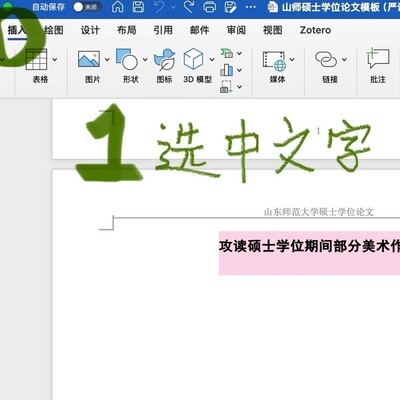Viewport: 400px width, 400px height.
Task: Expand the 链接 link dropdown arrow
Action: pyautogui.click(x=344, y=60)
